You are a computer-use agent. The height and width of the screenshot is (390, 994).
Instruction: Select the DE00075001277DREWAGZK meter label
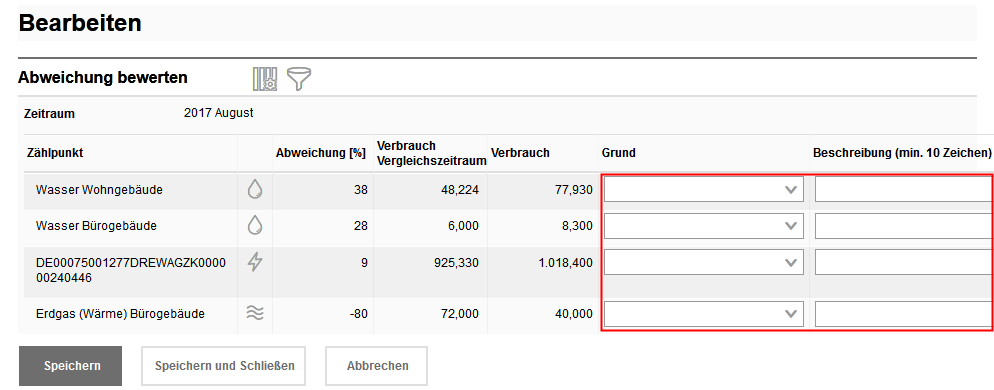coord(131,270)
